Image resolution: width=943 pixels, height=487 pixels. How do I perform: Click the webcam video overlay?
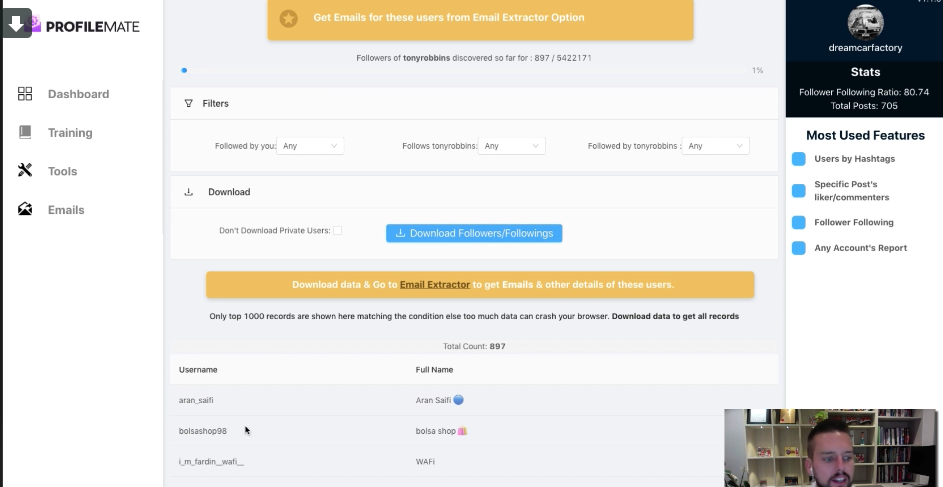point(831,448)
